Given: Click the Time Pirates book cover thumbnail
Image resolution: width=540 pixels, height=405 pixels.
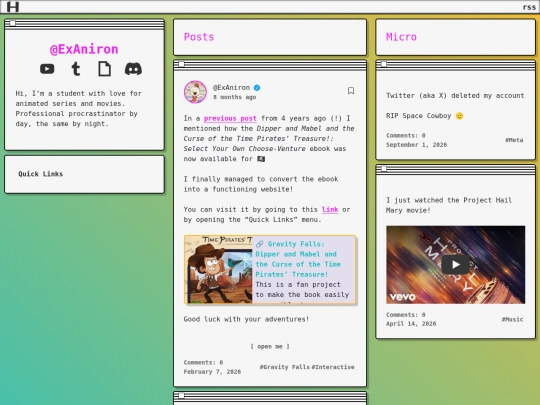Looking at the screenshot, I should coord(218,270).
